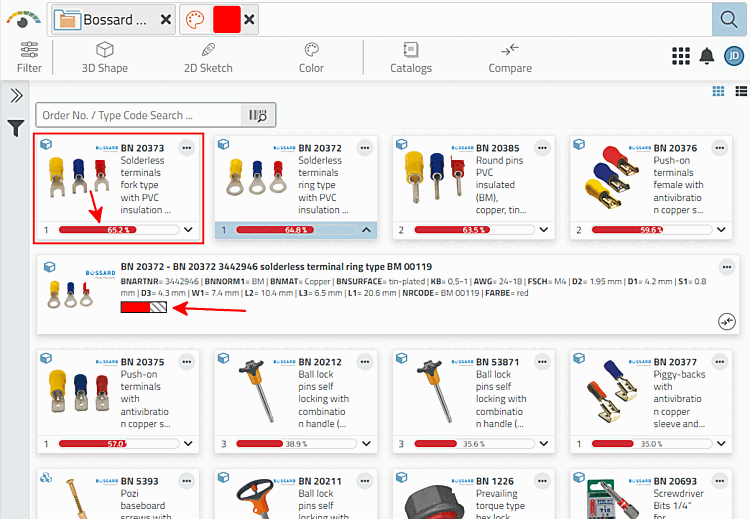Click the red color swatch in search bar

227,20
